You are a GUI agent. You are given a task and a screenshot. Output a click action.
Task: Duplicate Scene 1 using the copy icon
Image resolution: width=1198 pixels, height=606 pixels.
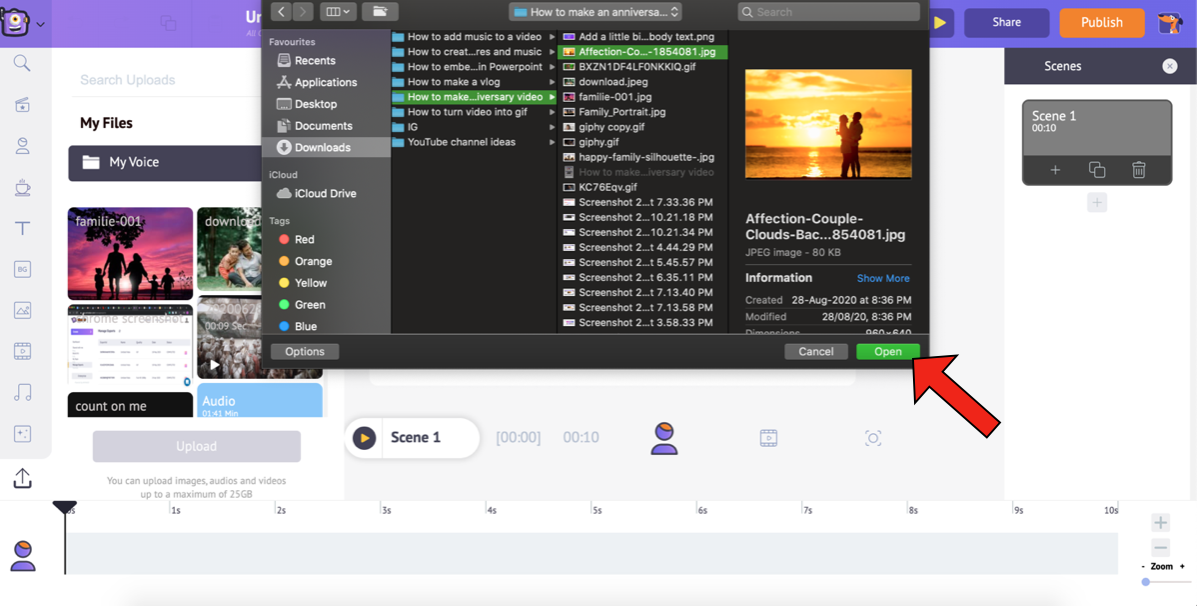coord(1096,170)
